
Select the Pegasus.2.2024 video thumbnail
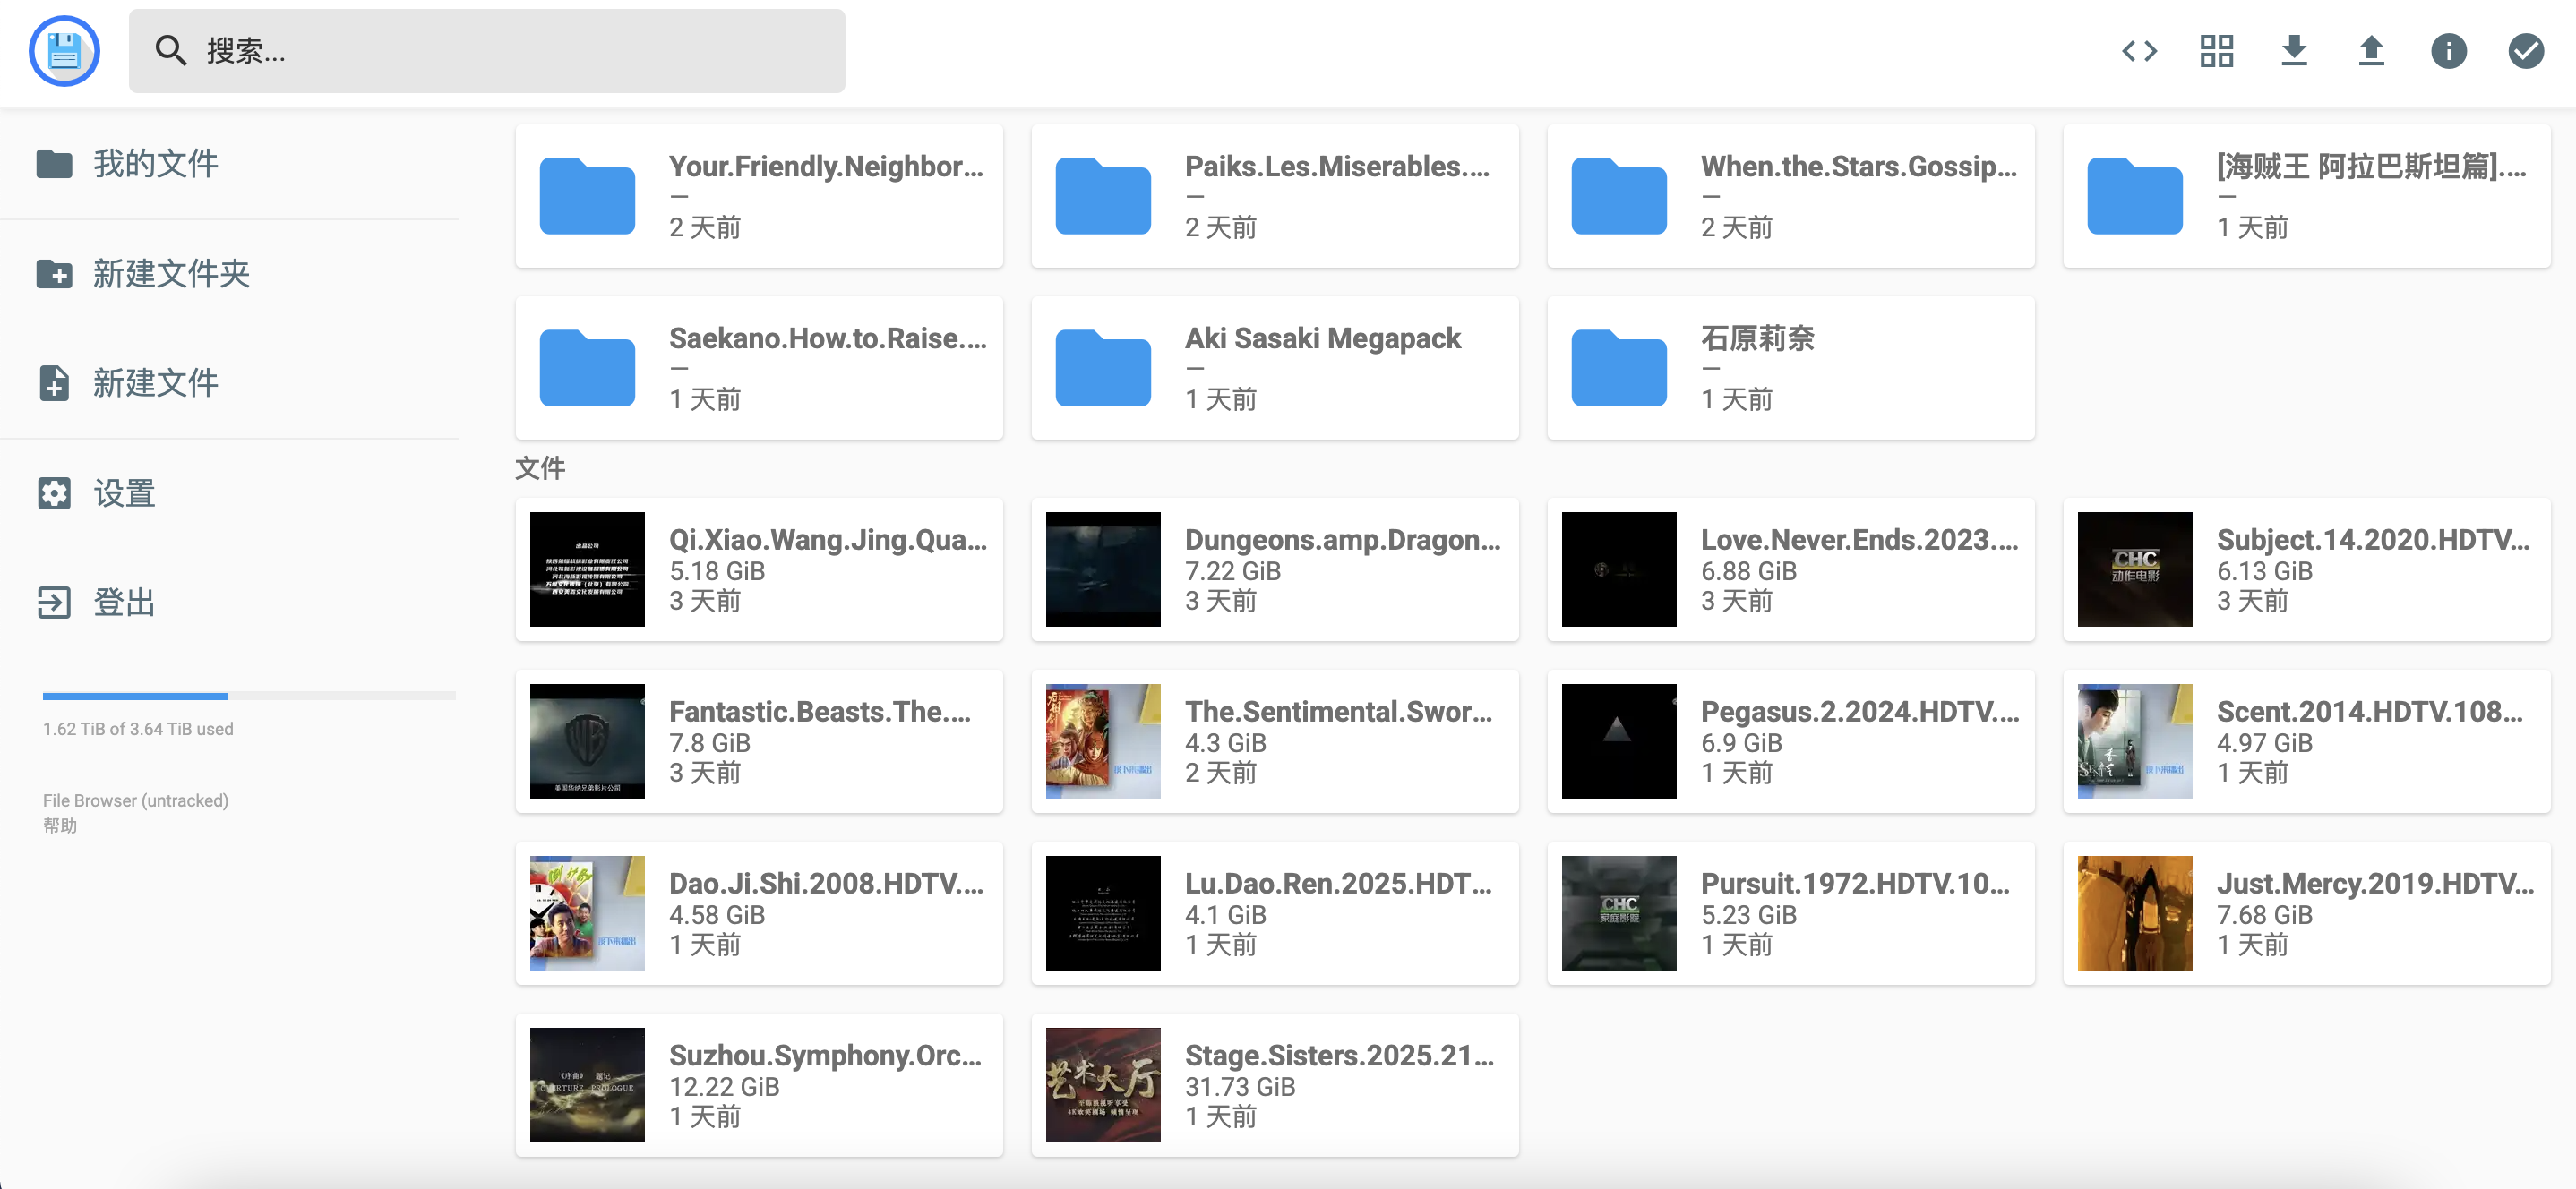coord(1618,741)
